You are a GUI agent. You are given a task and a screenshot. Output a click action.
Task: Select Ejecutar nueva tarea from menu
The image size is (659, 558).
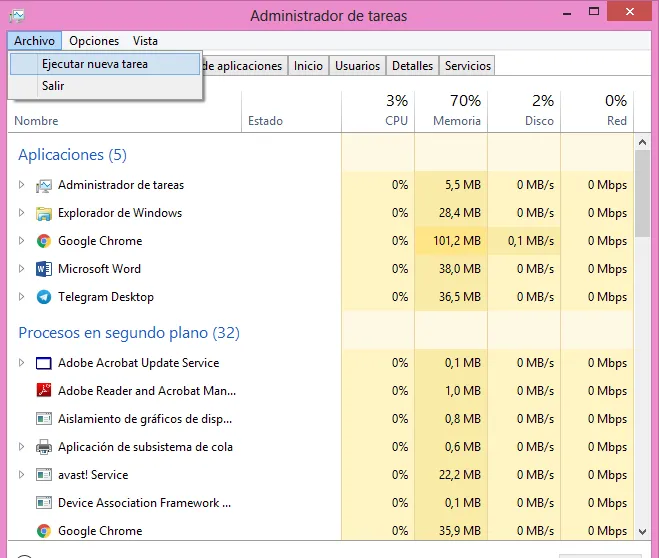coord(95,64)
